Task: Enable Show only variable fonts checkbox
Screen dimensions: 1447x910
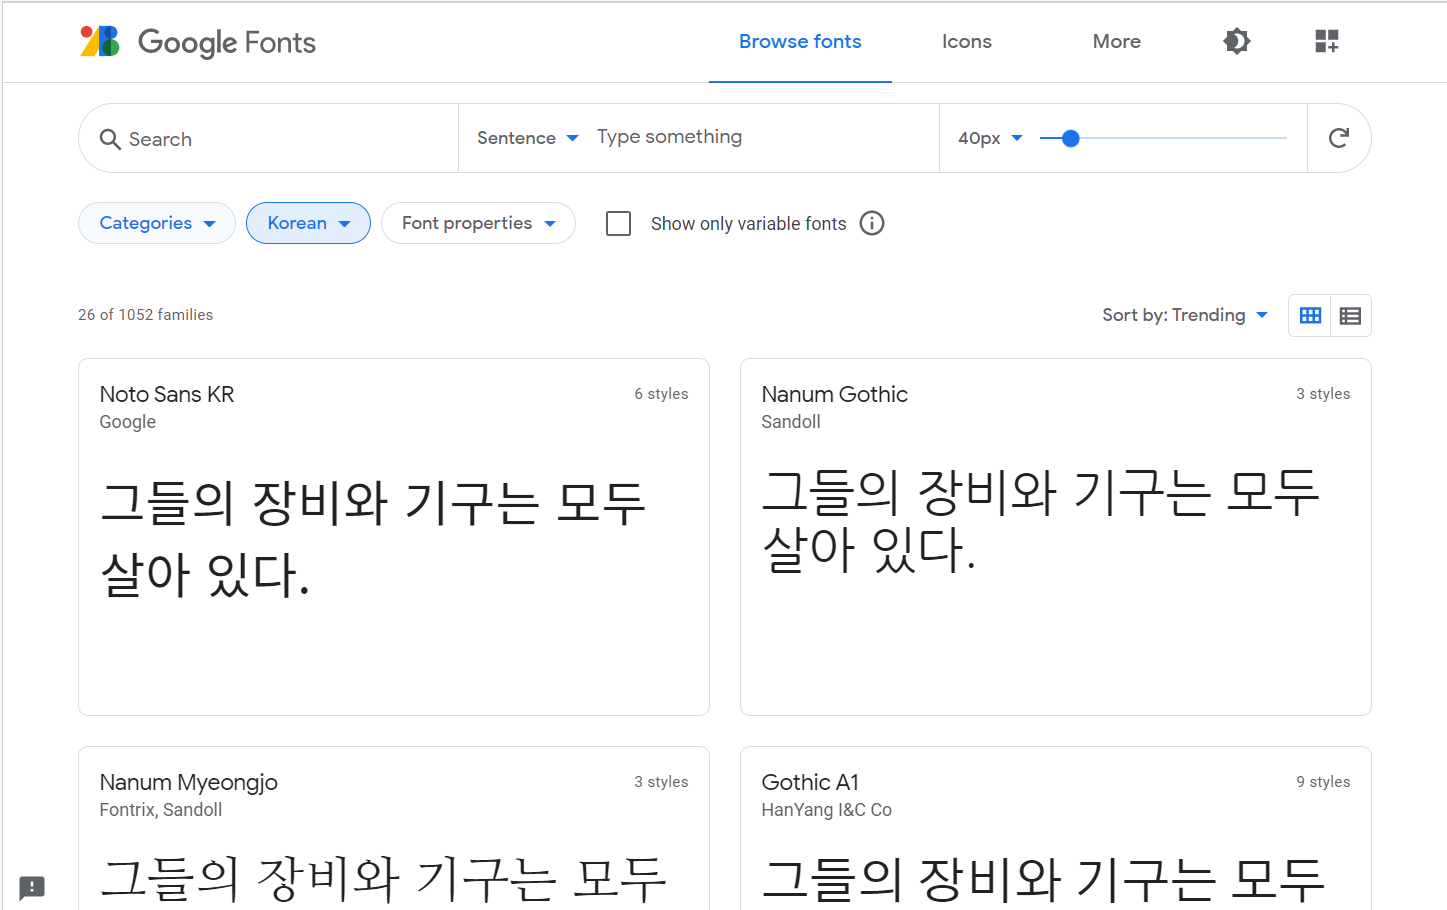Action: [619, 223]
